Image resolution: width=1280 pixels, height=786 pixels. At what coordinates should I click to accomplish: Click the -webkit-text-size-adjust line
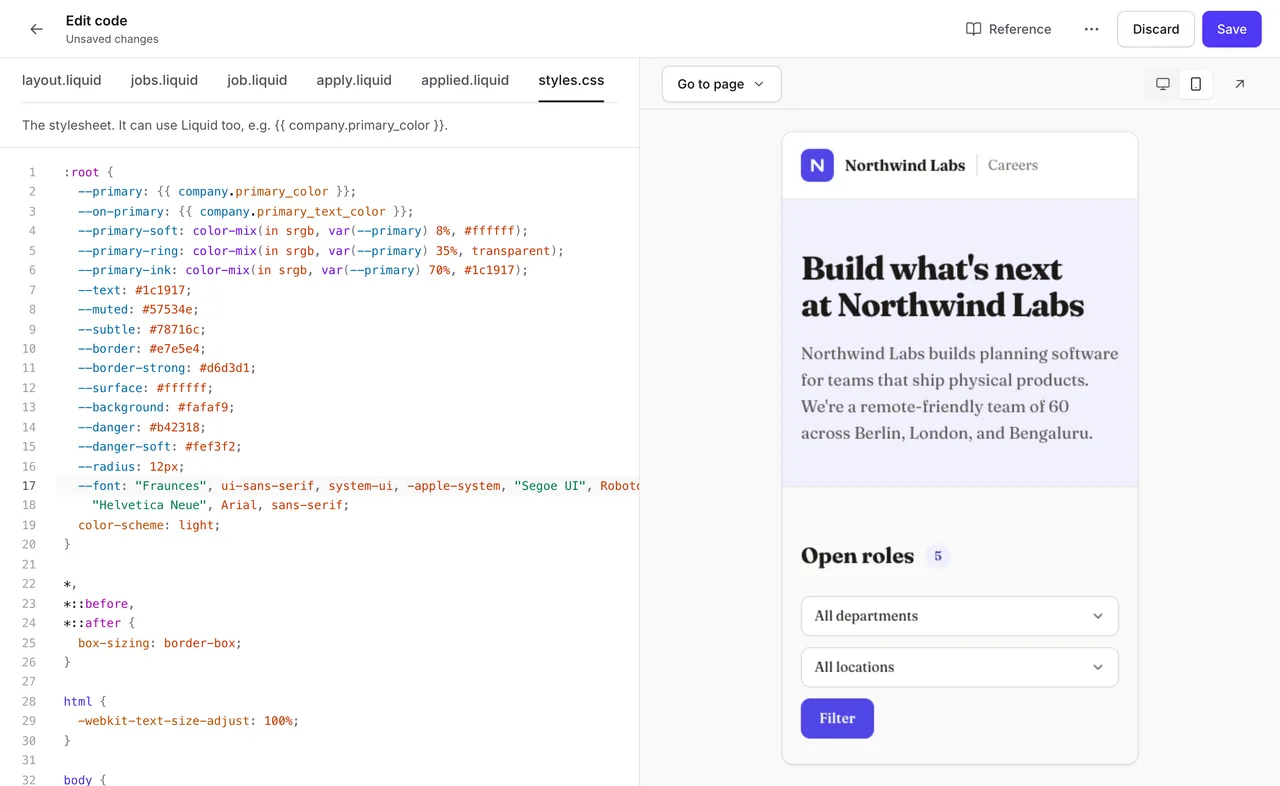188,721
